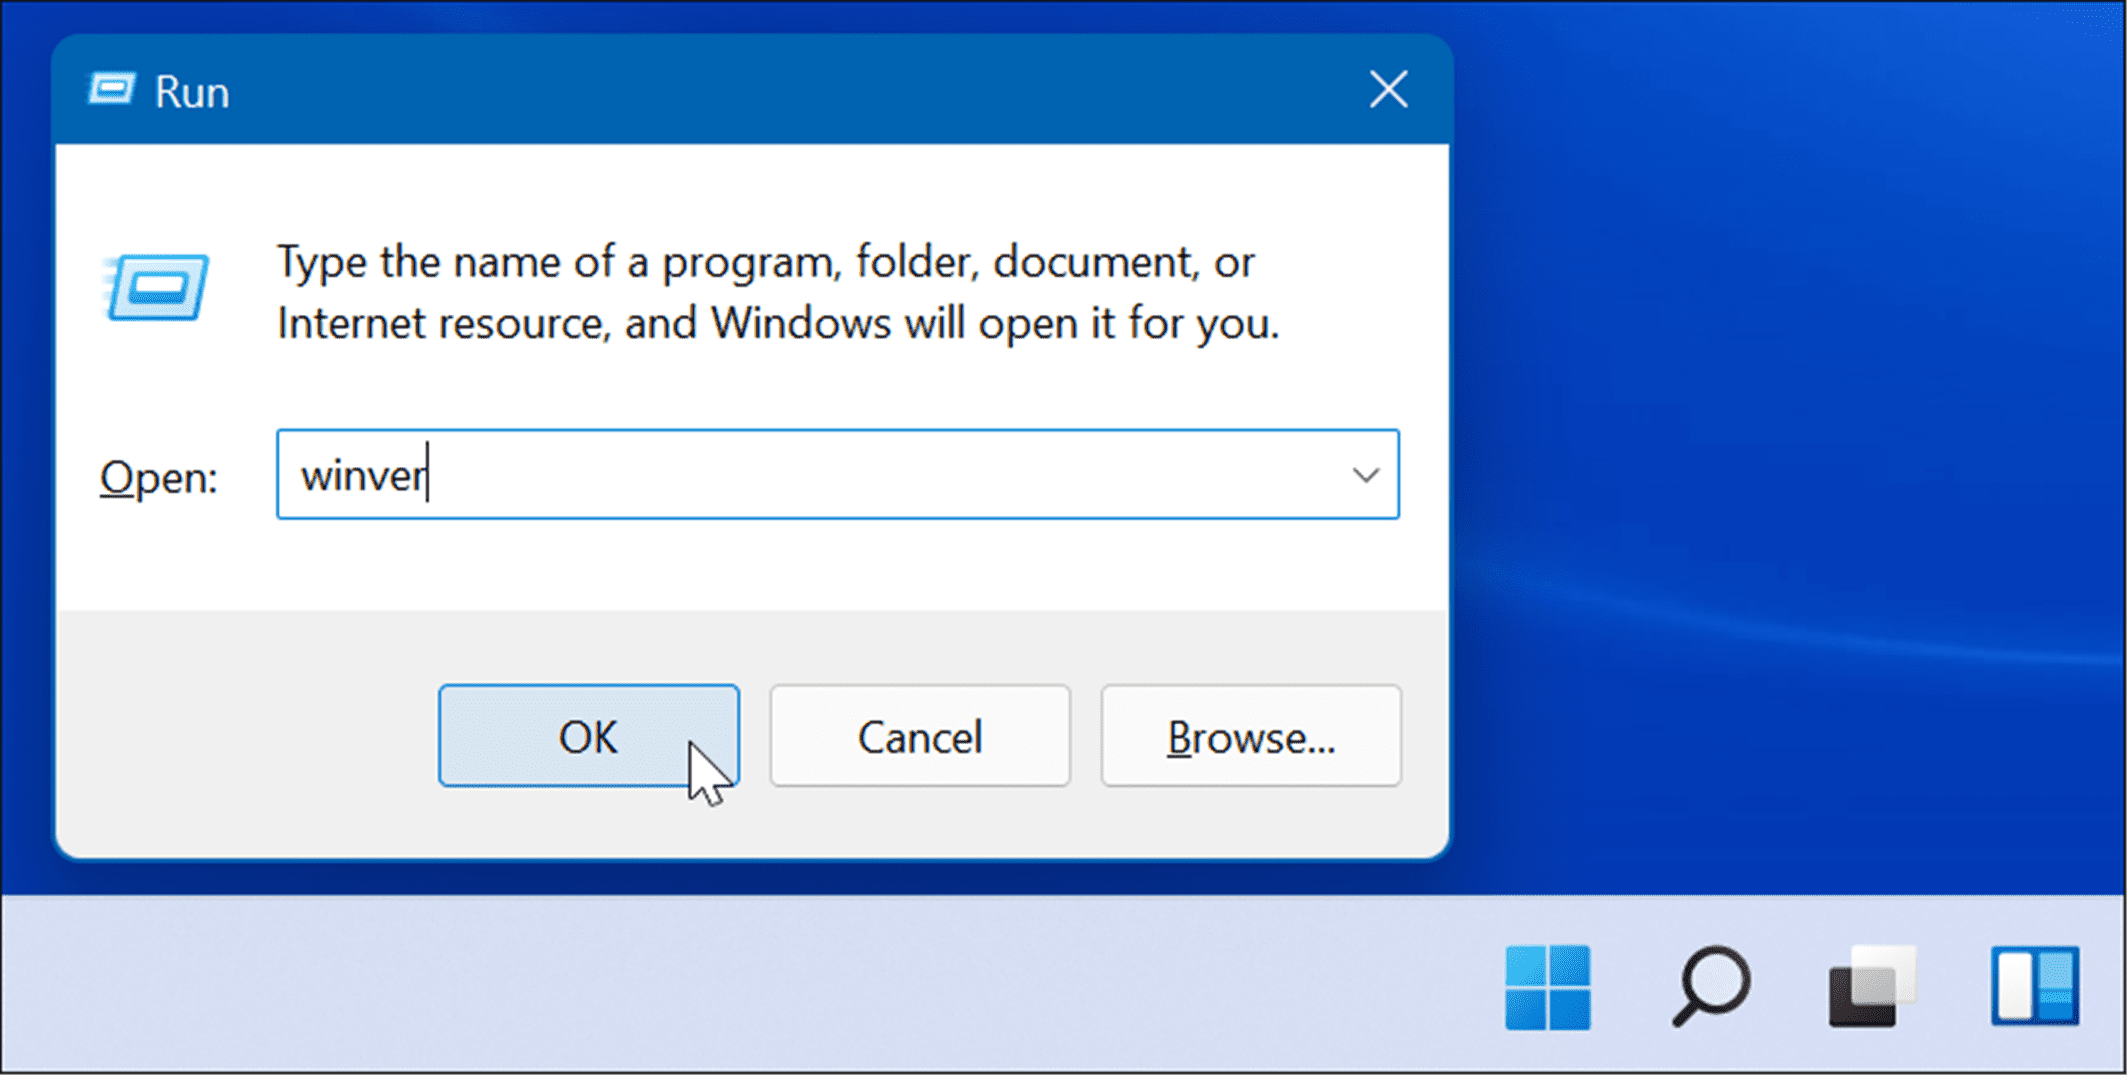The height and width of the screenshot is (1075, 2127).
Task: Click the Run icon in the title bar
Action: click(113, 89)
